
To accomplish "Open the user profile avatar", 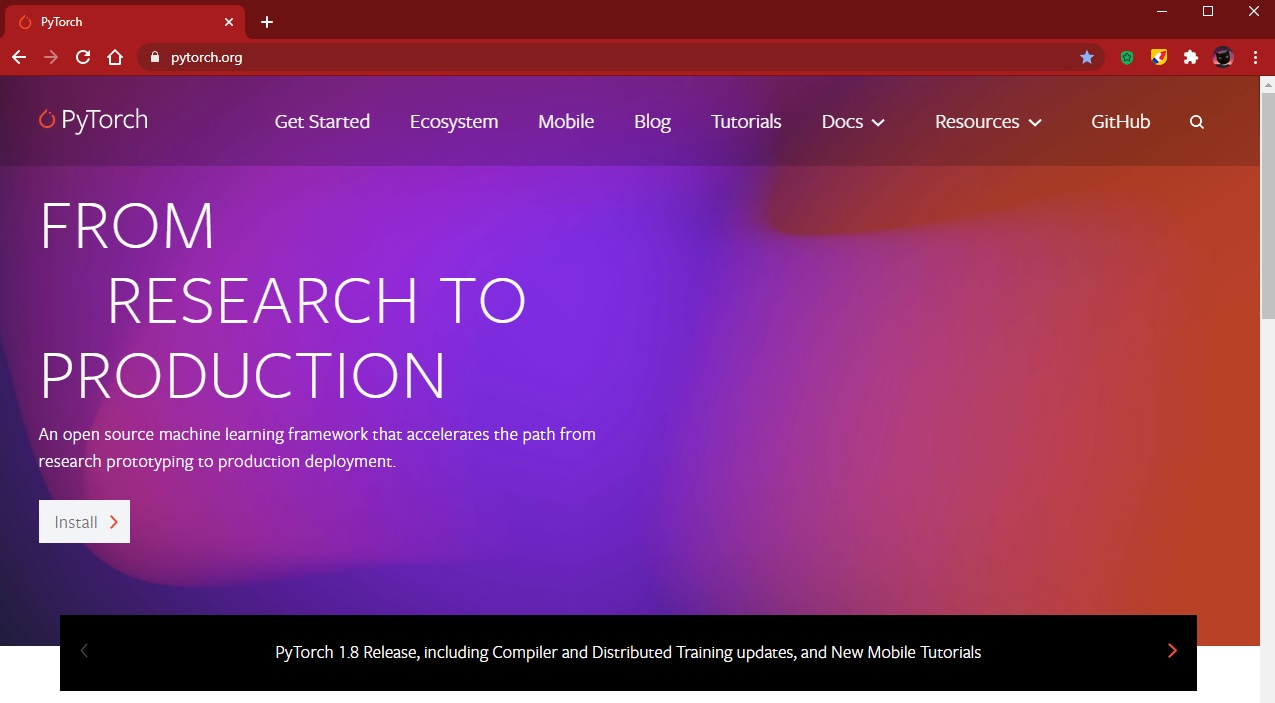I will [1222, 58].
